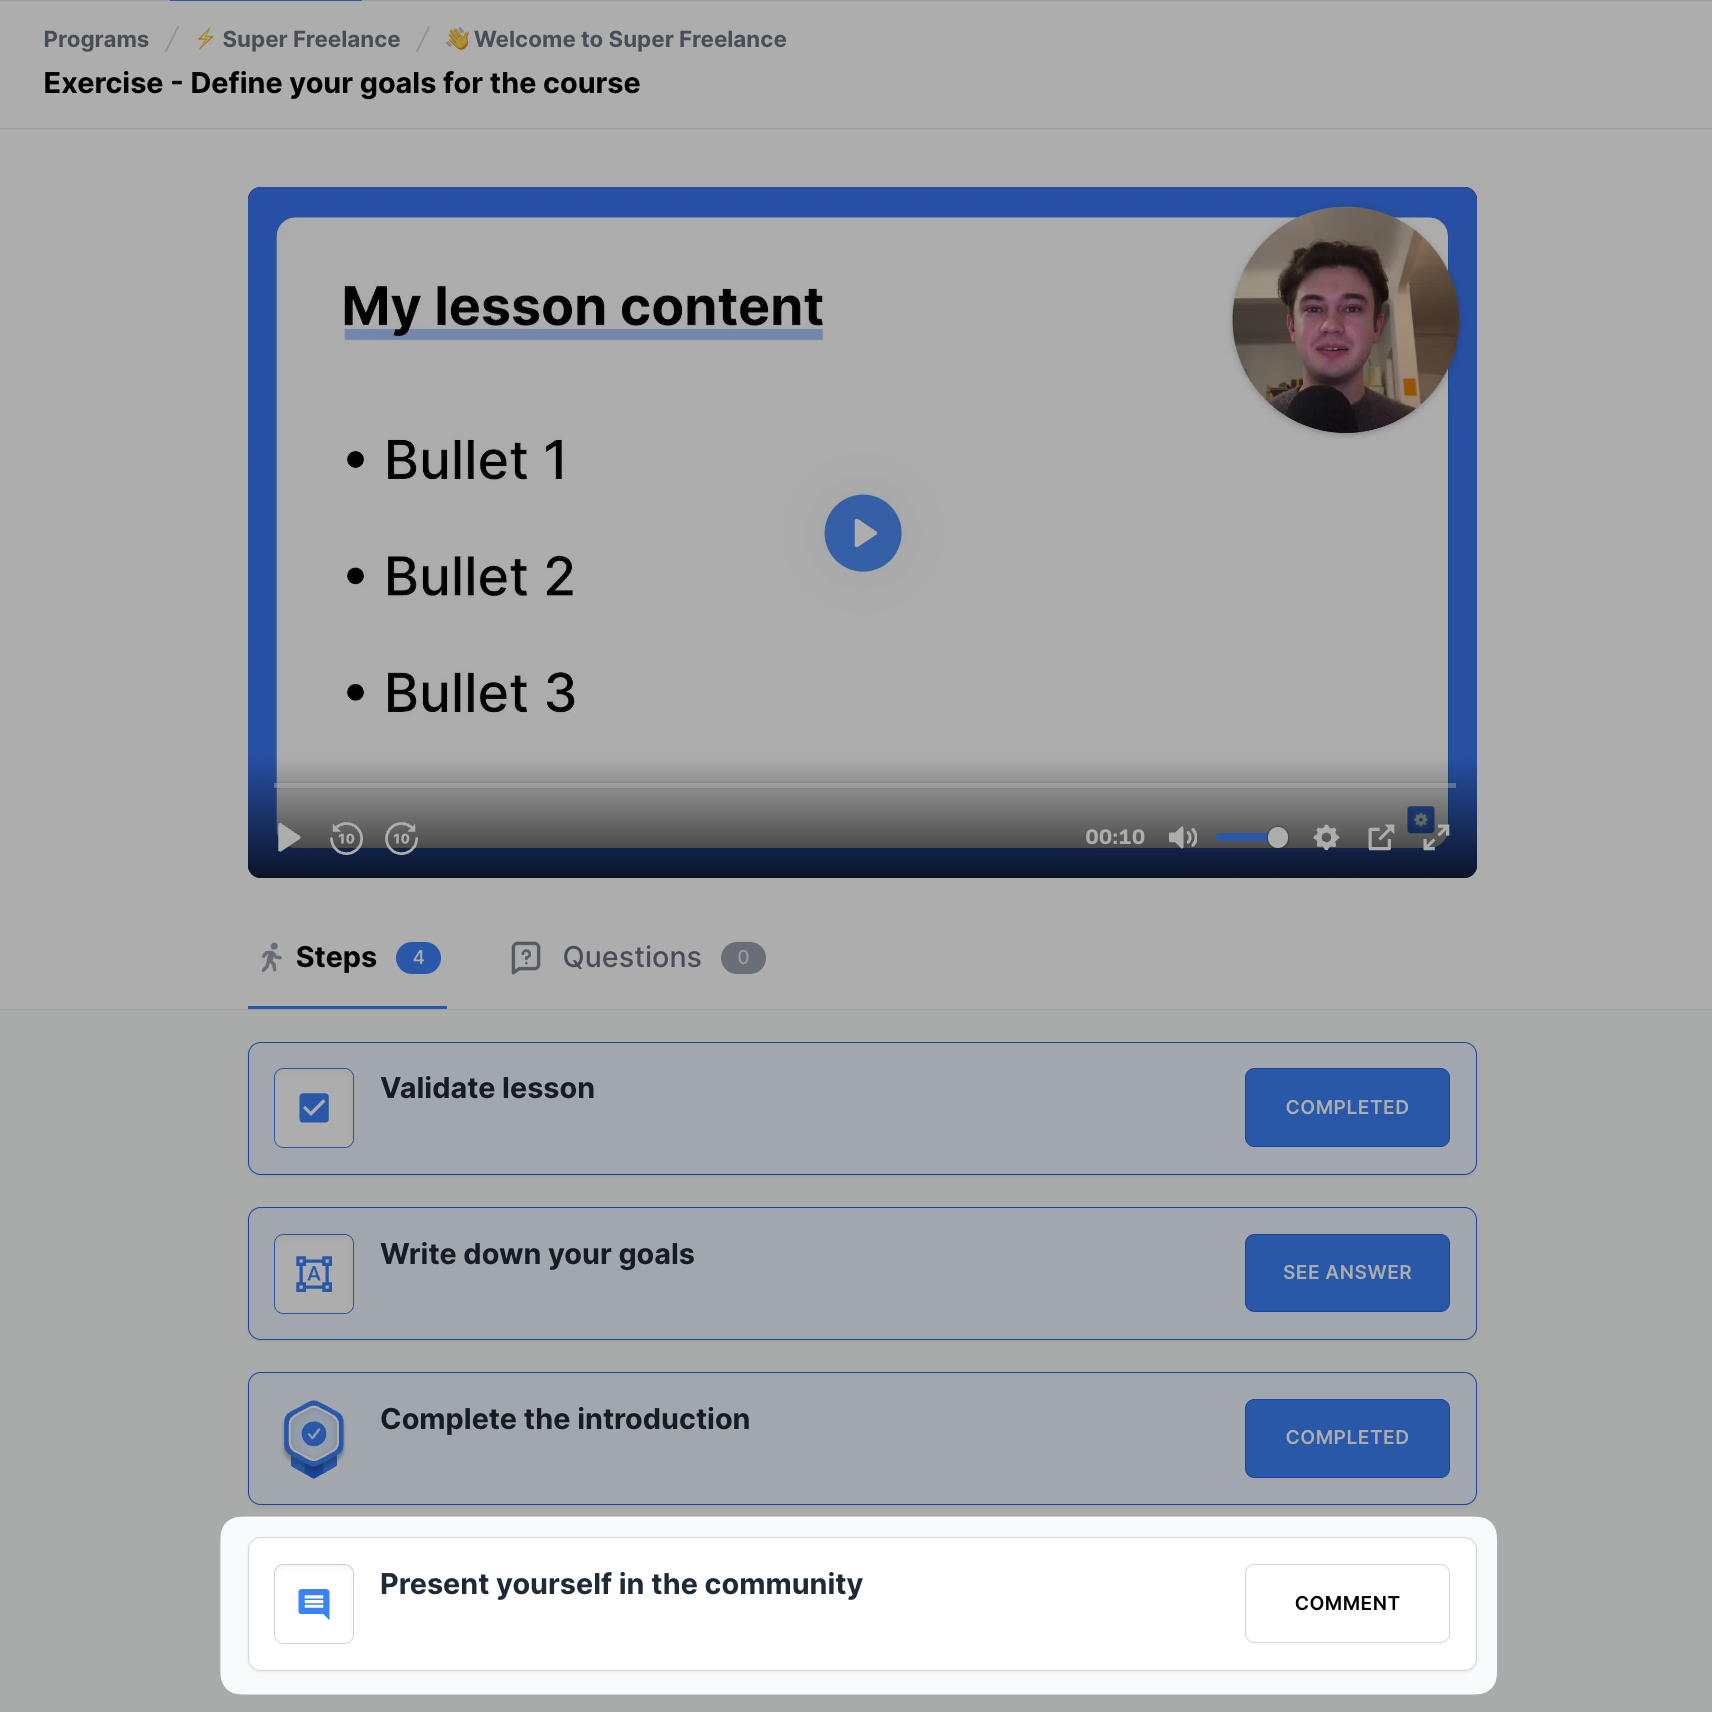Select the 'Complete the introduction' step title
The image size is (1712, 1712).
(565, 1419)
